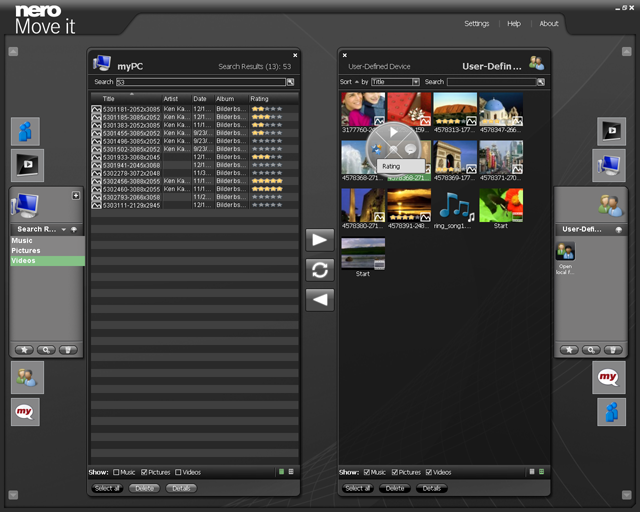Select the mobile phone icon in right sidebar

point(611,412)
